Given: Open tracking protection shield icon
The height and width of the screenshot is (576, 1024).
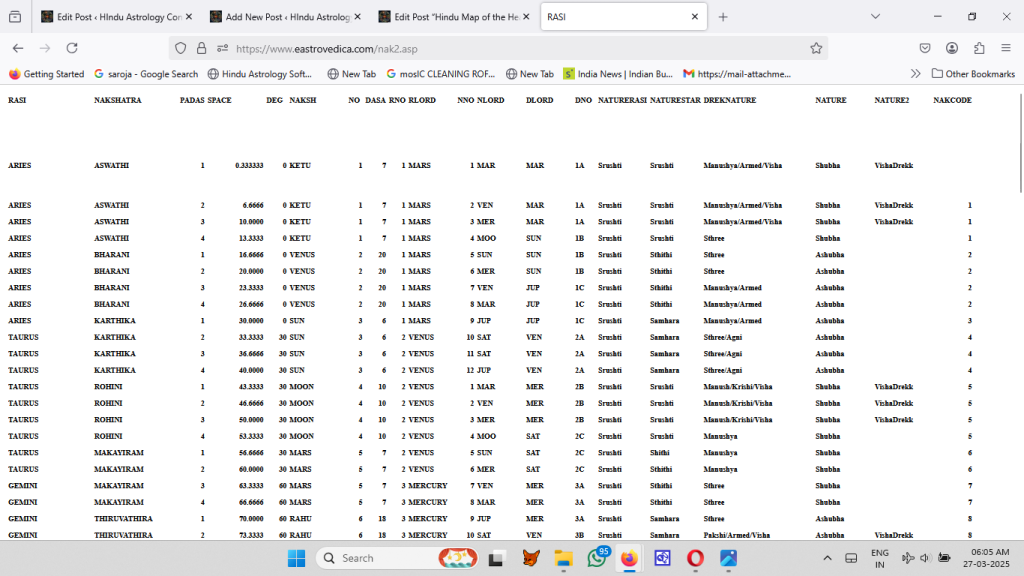Looking at the screenshot, I should [181, 48].
